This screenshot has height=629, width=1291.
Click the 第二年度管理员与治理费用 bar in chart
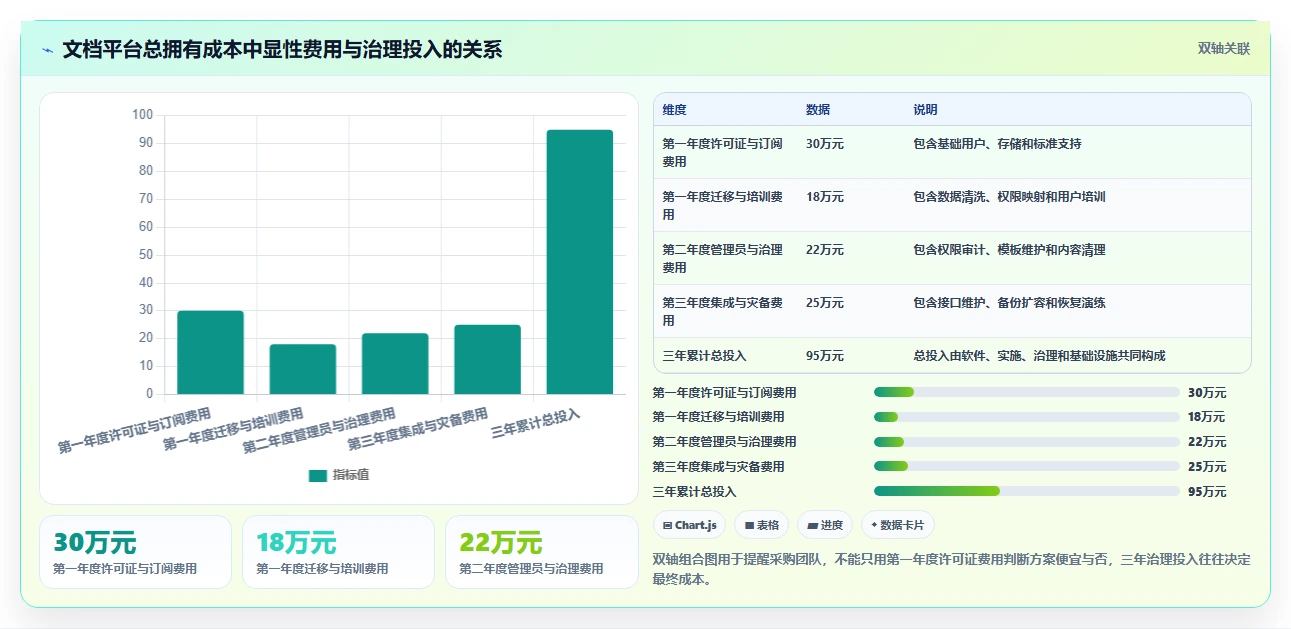(x=395, y=363)
